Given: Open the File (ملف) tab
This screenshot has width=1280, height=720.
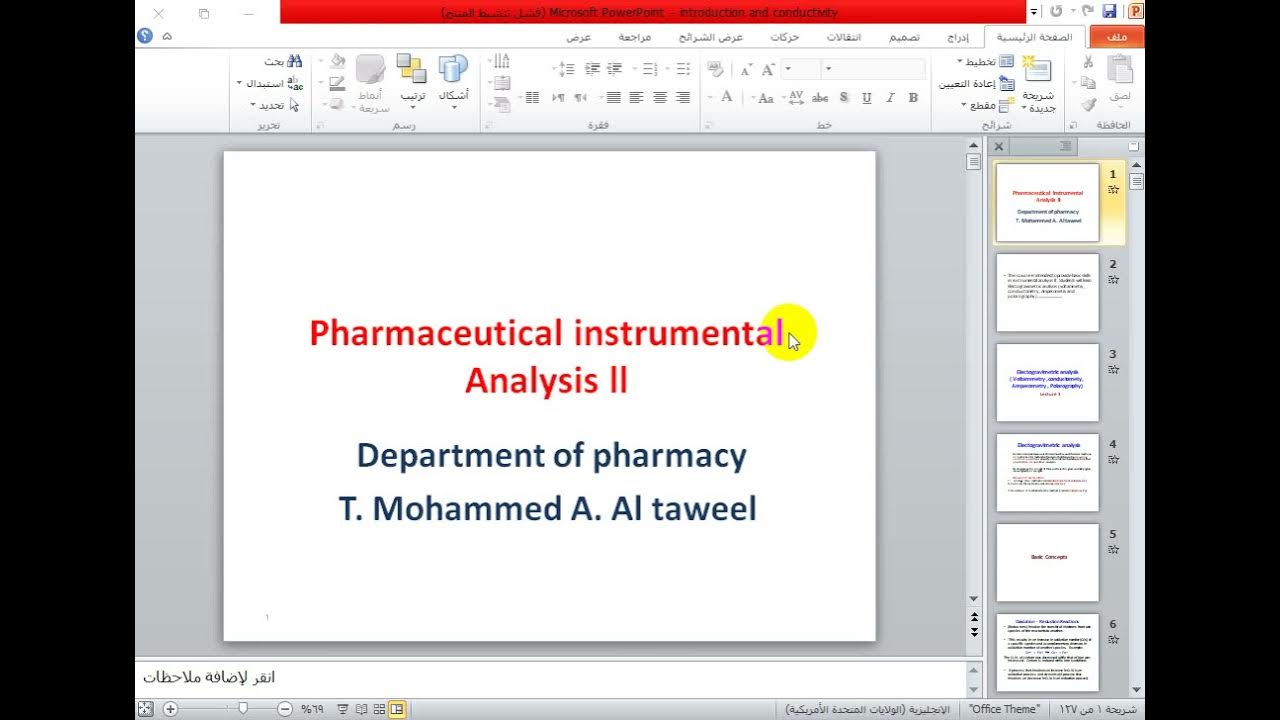Looking at the screenshot, I should click(x=1118, y=37).
